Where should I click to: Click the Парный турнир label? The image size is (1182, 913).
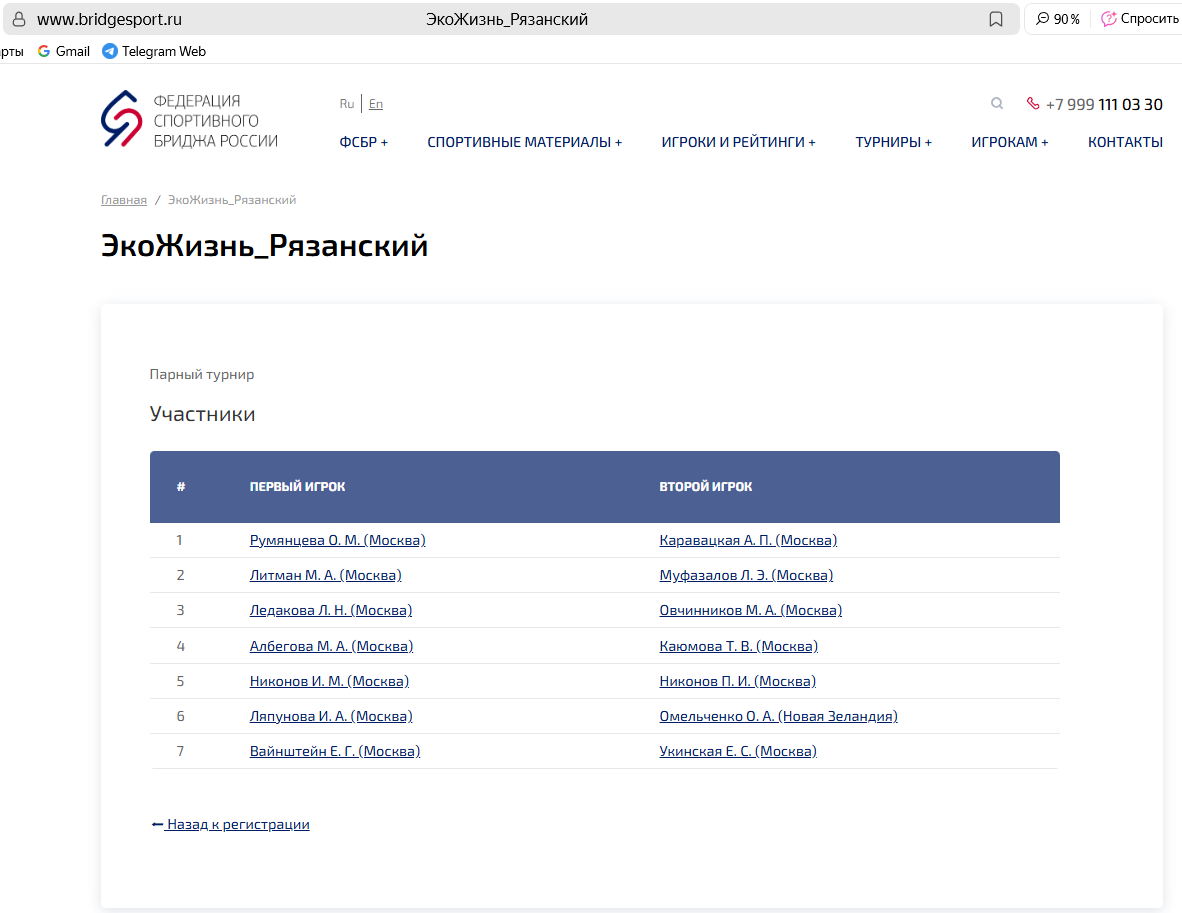[202, 375]
